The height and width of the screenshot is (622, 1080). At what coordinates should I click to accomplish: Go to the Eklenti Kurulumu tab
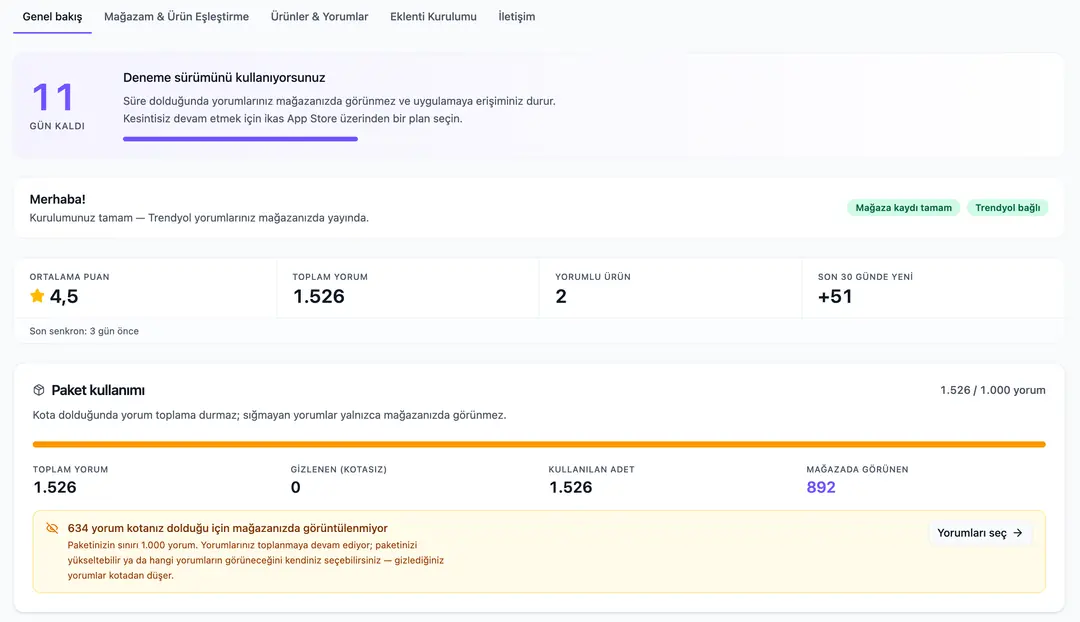433,17
